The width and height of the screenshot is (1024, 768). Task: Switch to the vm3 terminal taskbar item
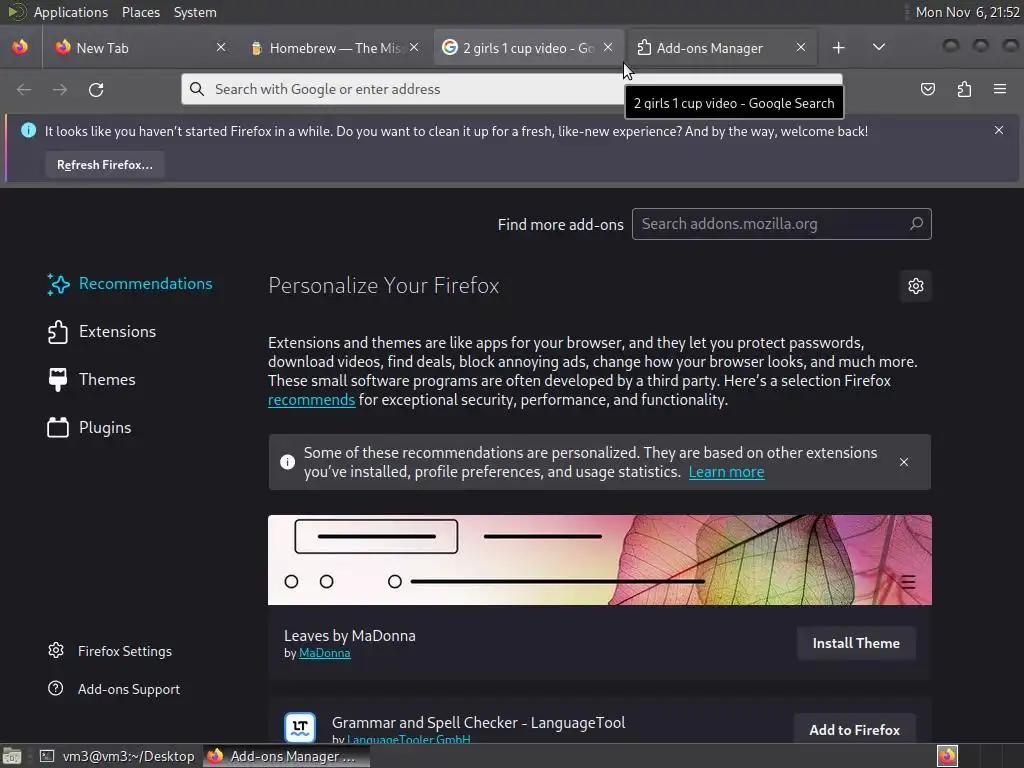(118, 756)
